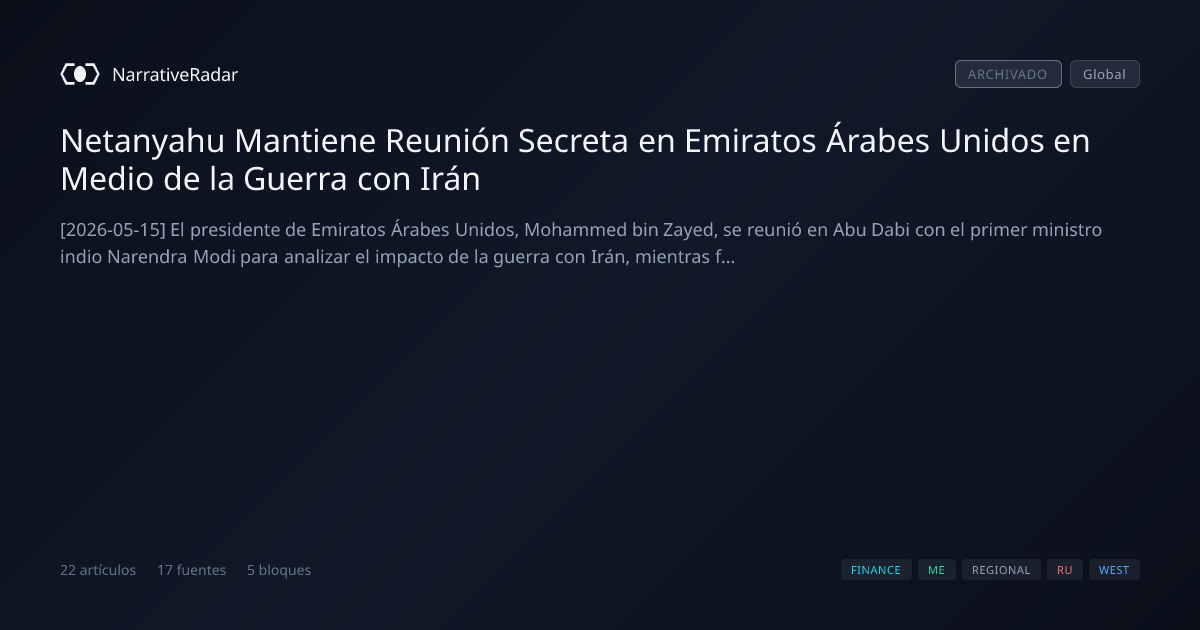Filter by the FINANCE tag
The height and width of the screenshot is (630, 1200).
(876, 570)
